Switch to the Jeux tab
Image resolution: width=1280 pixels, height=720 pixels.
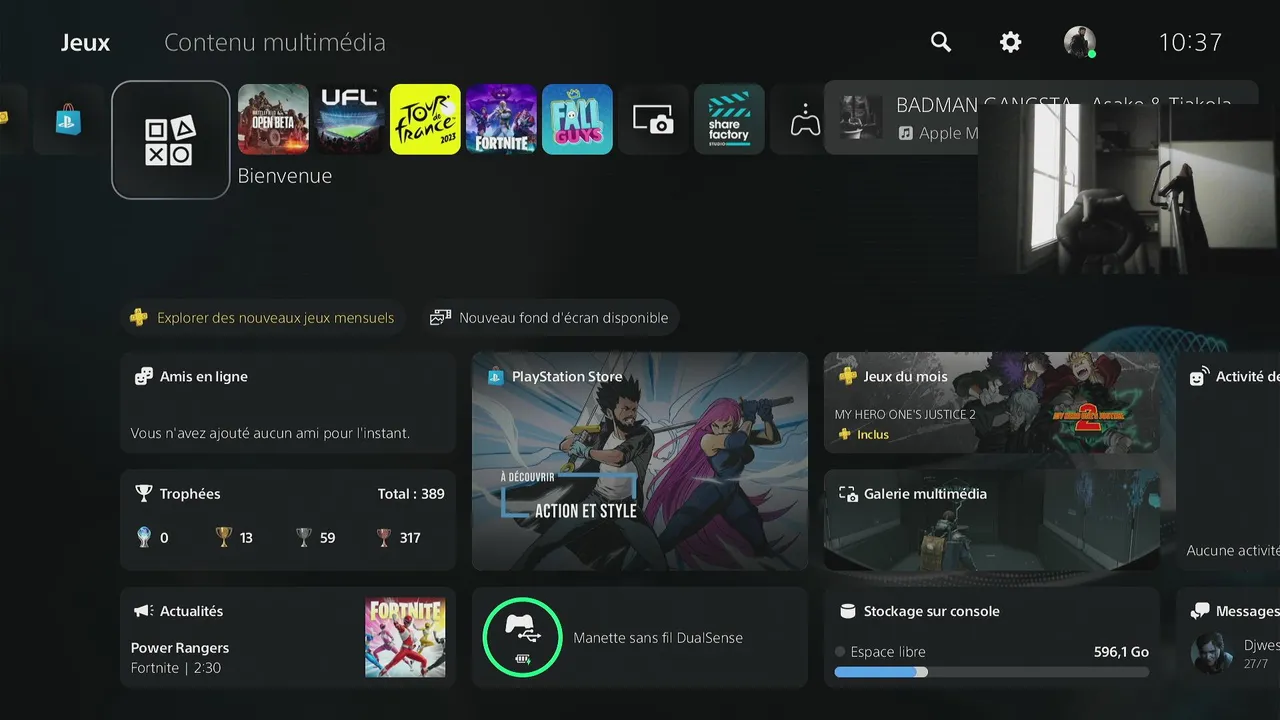click(86, 43)
